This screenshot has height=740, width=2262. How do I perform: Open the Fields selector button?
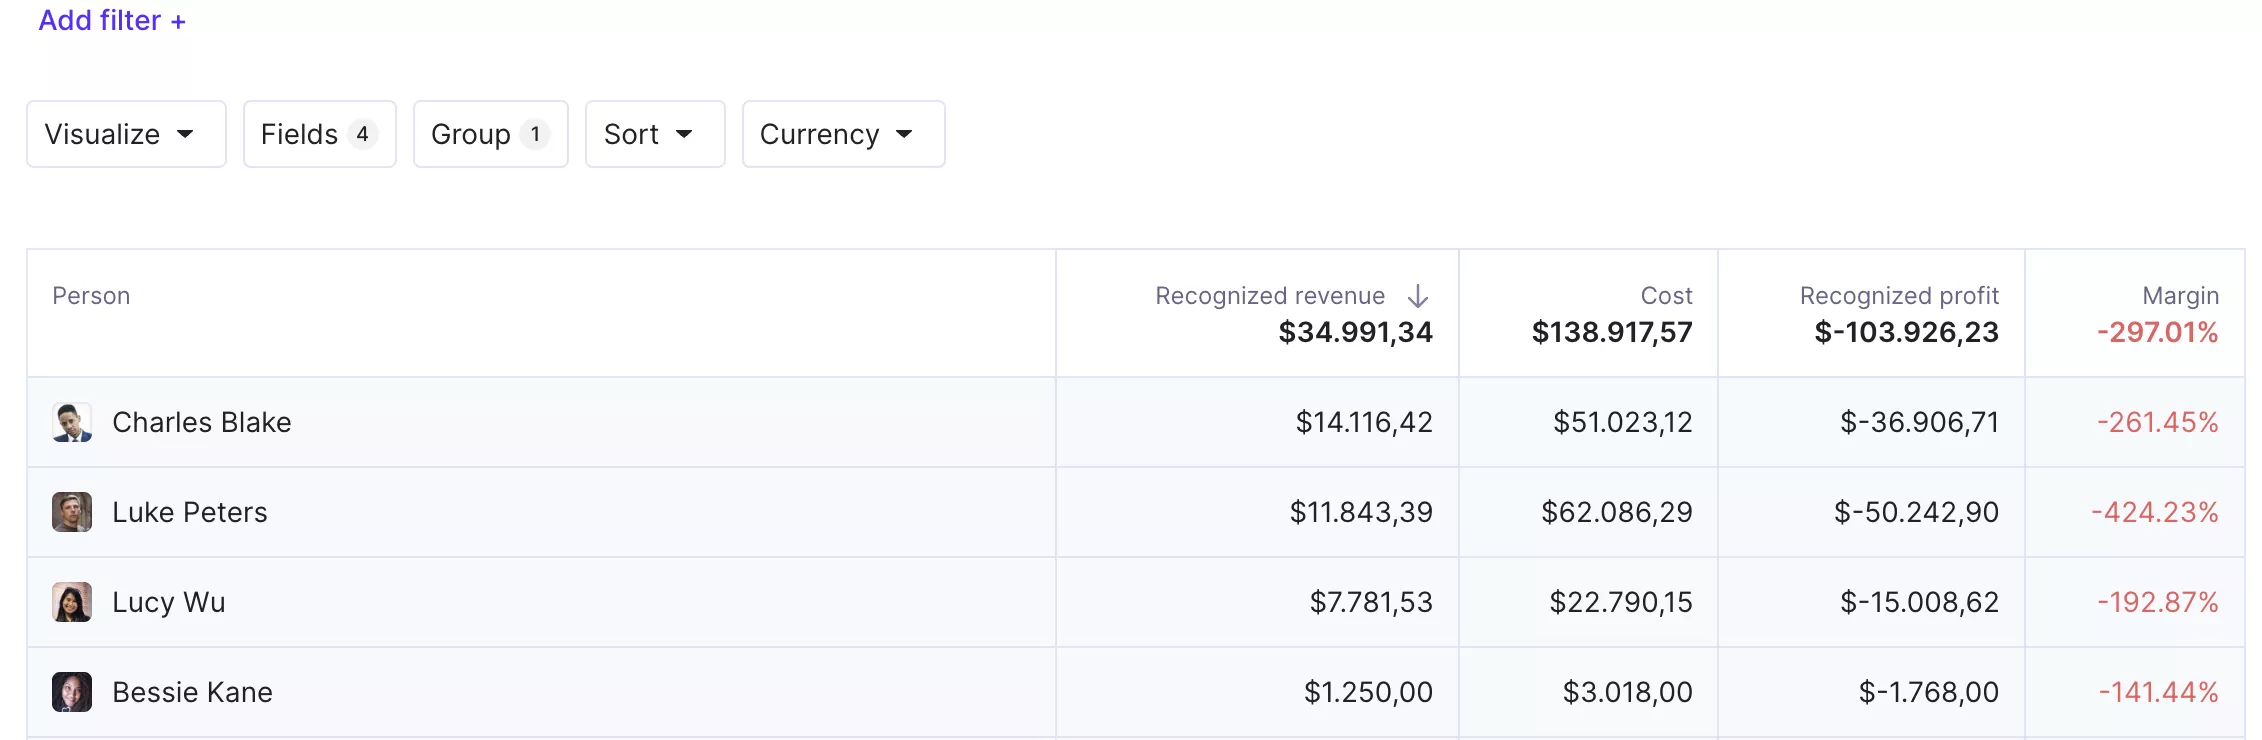(319, 134)
